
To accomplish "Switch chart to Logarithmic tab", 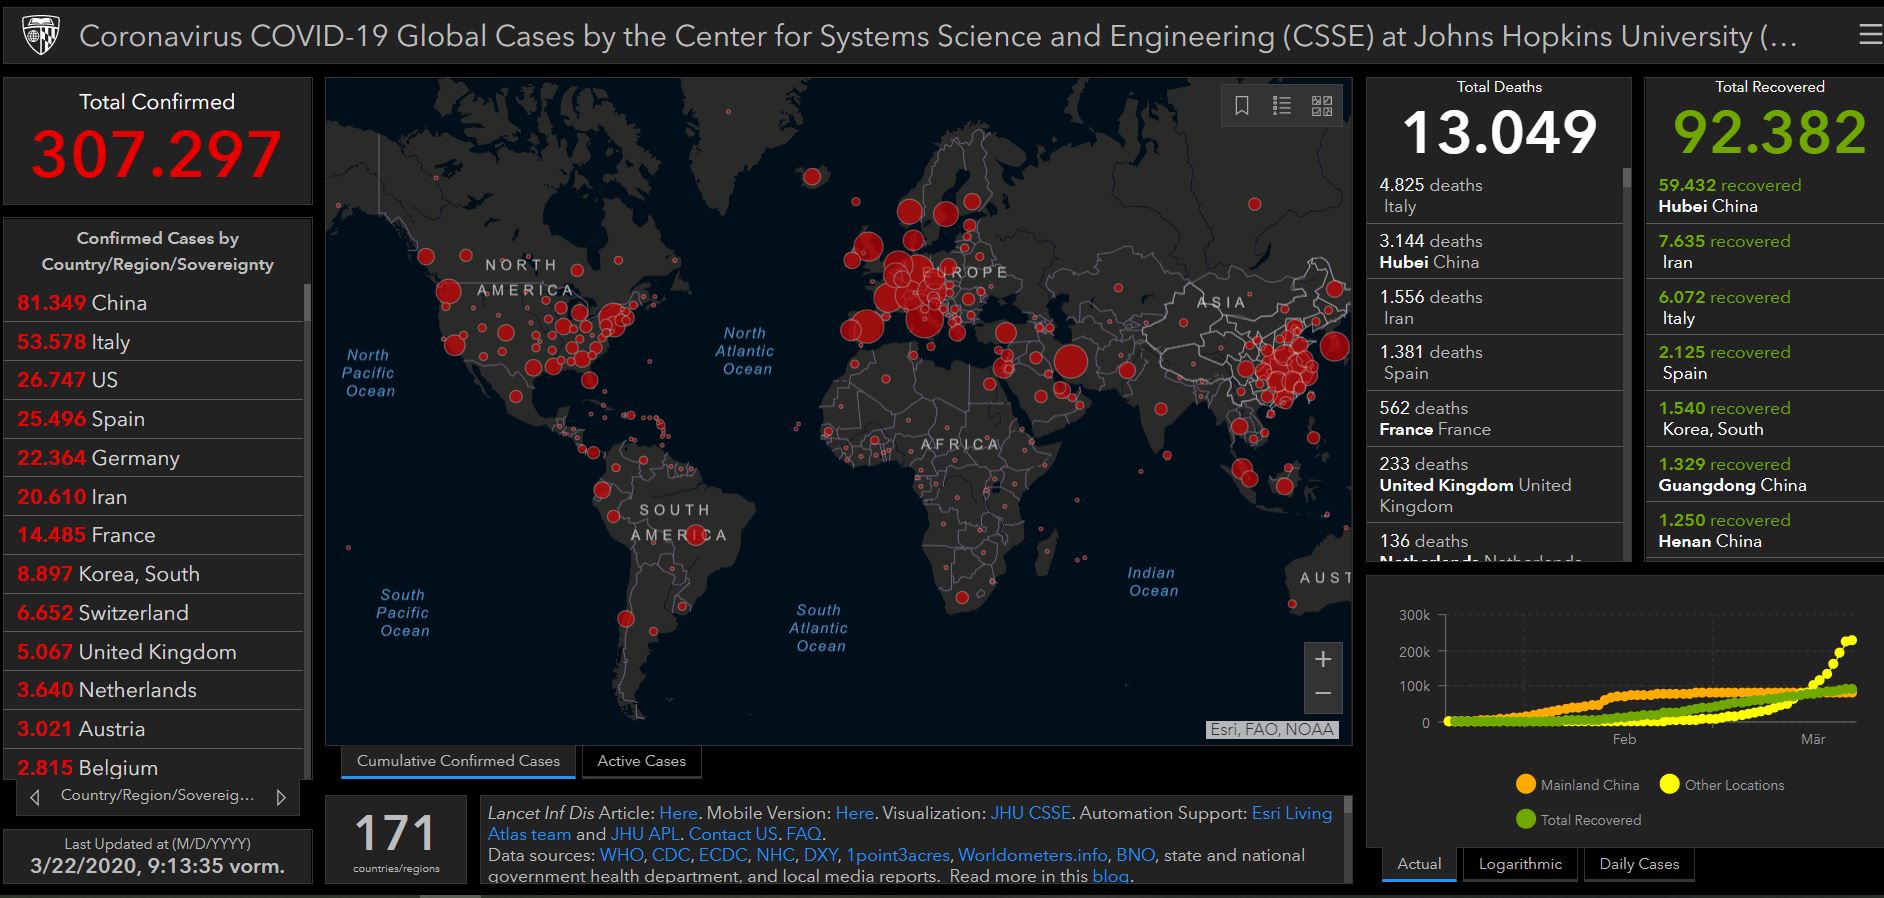I will click(1520, 864).
